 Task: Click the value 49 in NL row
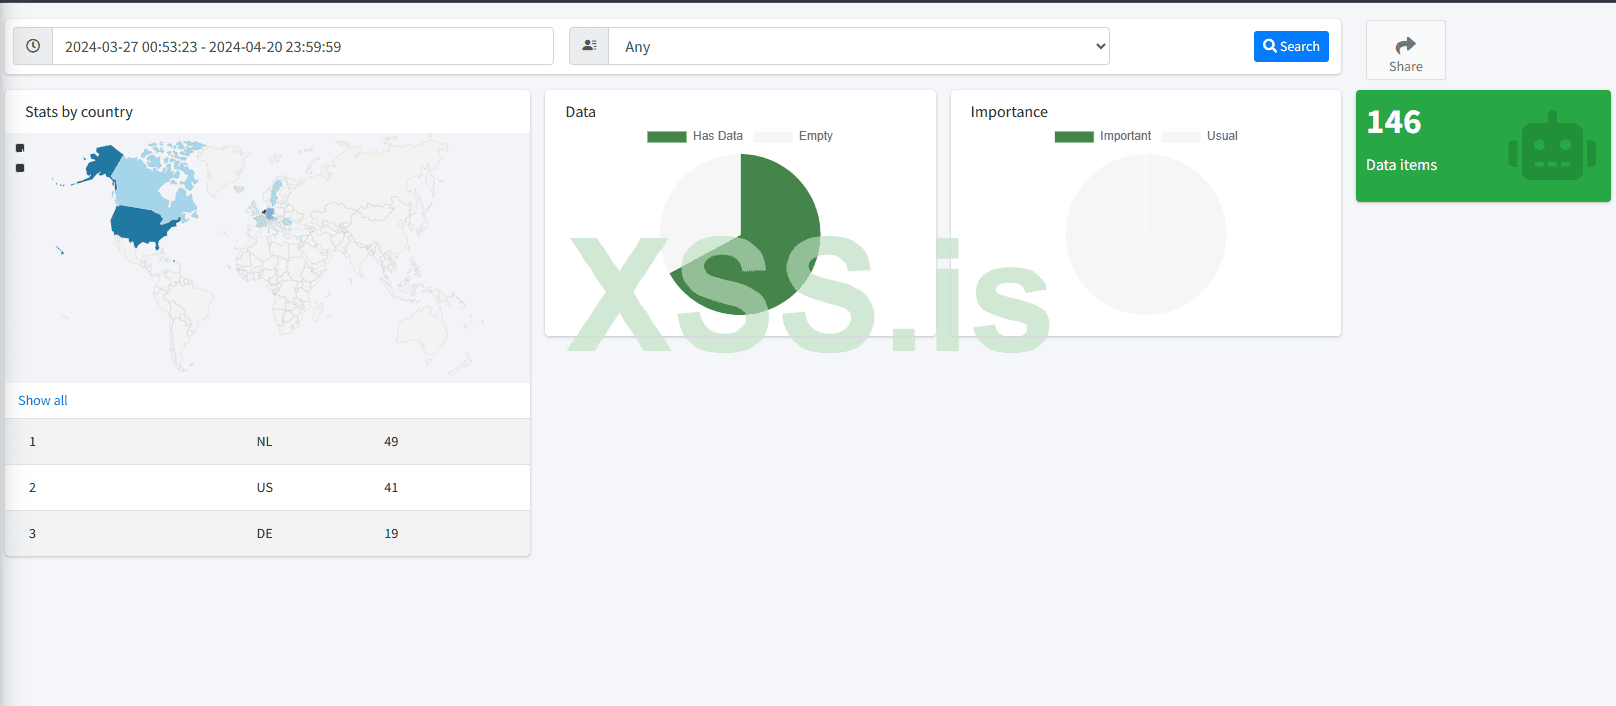[x=391, y=441]
